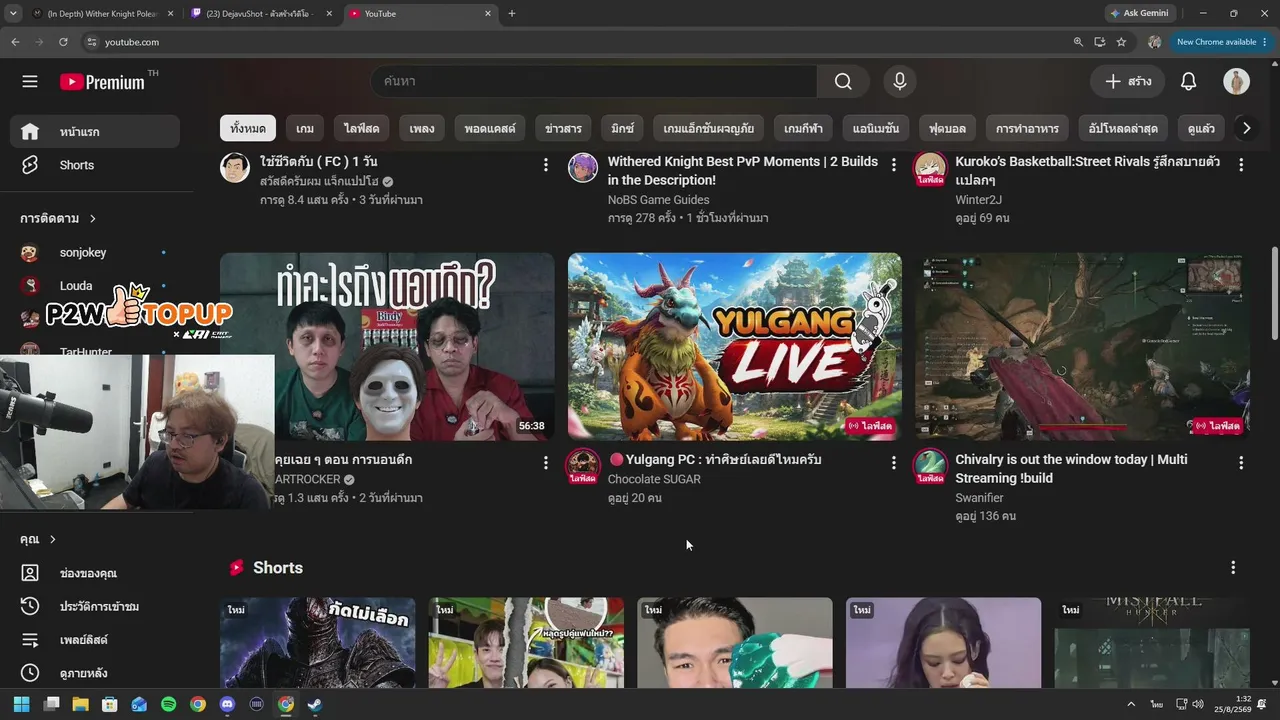Open a new Chrome tab
Image resolution: width=1280 pixels, height=720 pixels.
pyautogui.click(x=512, y=13)
